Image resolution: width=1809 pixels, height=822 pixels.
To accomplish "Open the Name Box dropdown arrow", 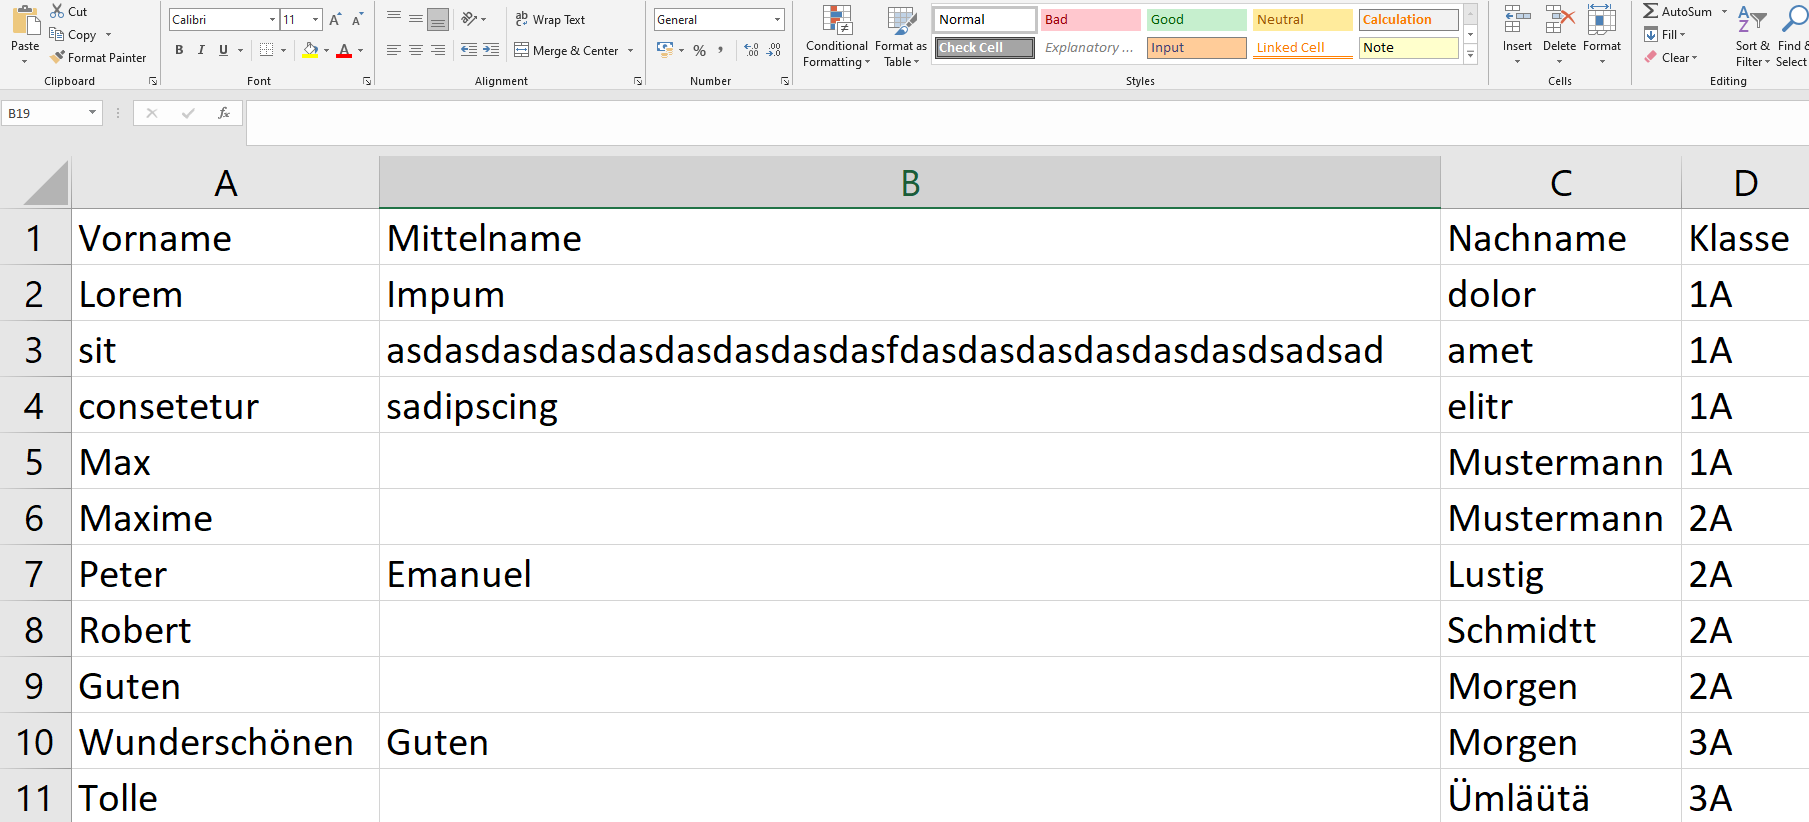I will (x=92, y=113).
